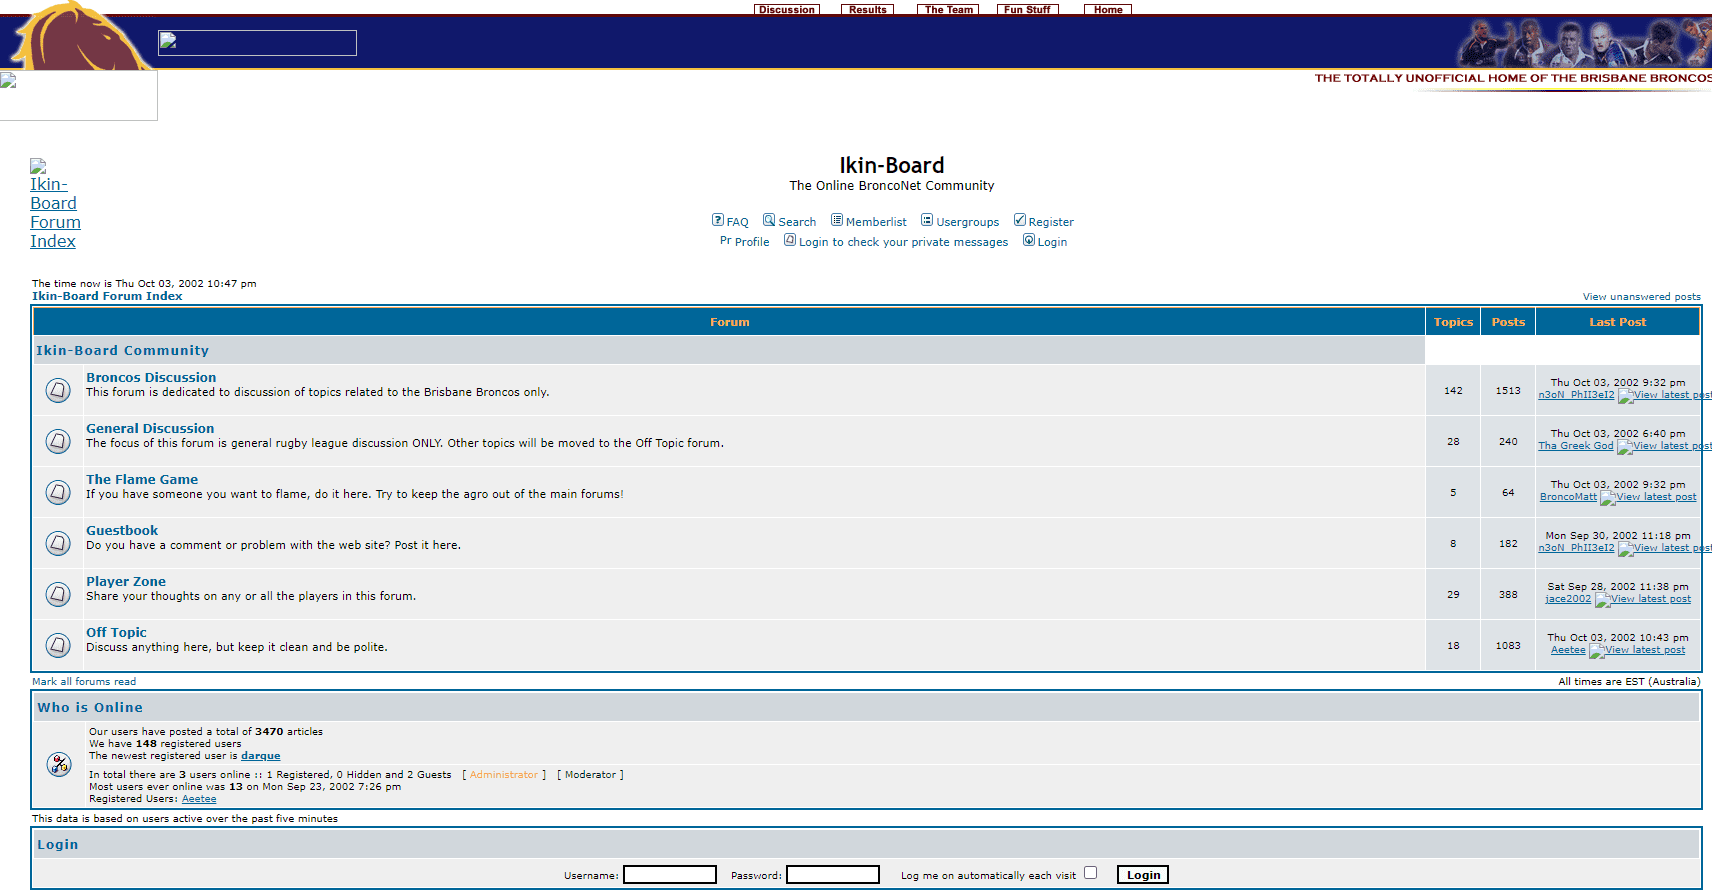Open the Discussion top menu
This screenshot has height=895, width=1712.
coord(786,9)
